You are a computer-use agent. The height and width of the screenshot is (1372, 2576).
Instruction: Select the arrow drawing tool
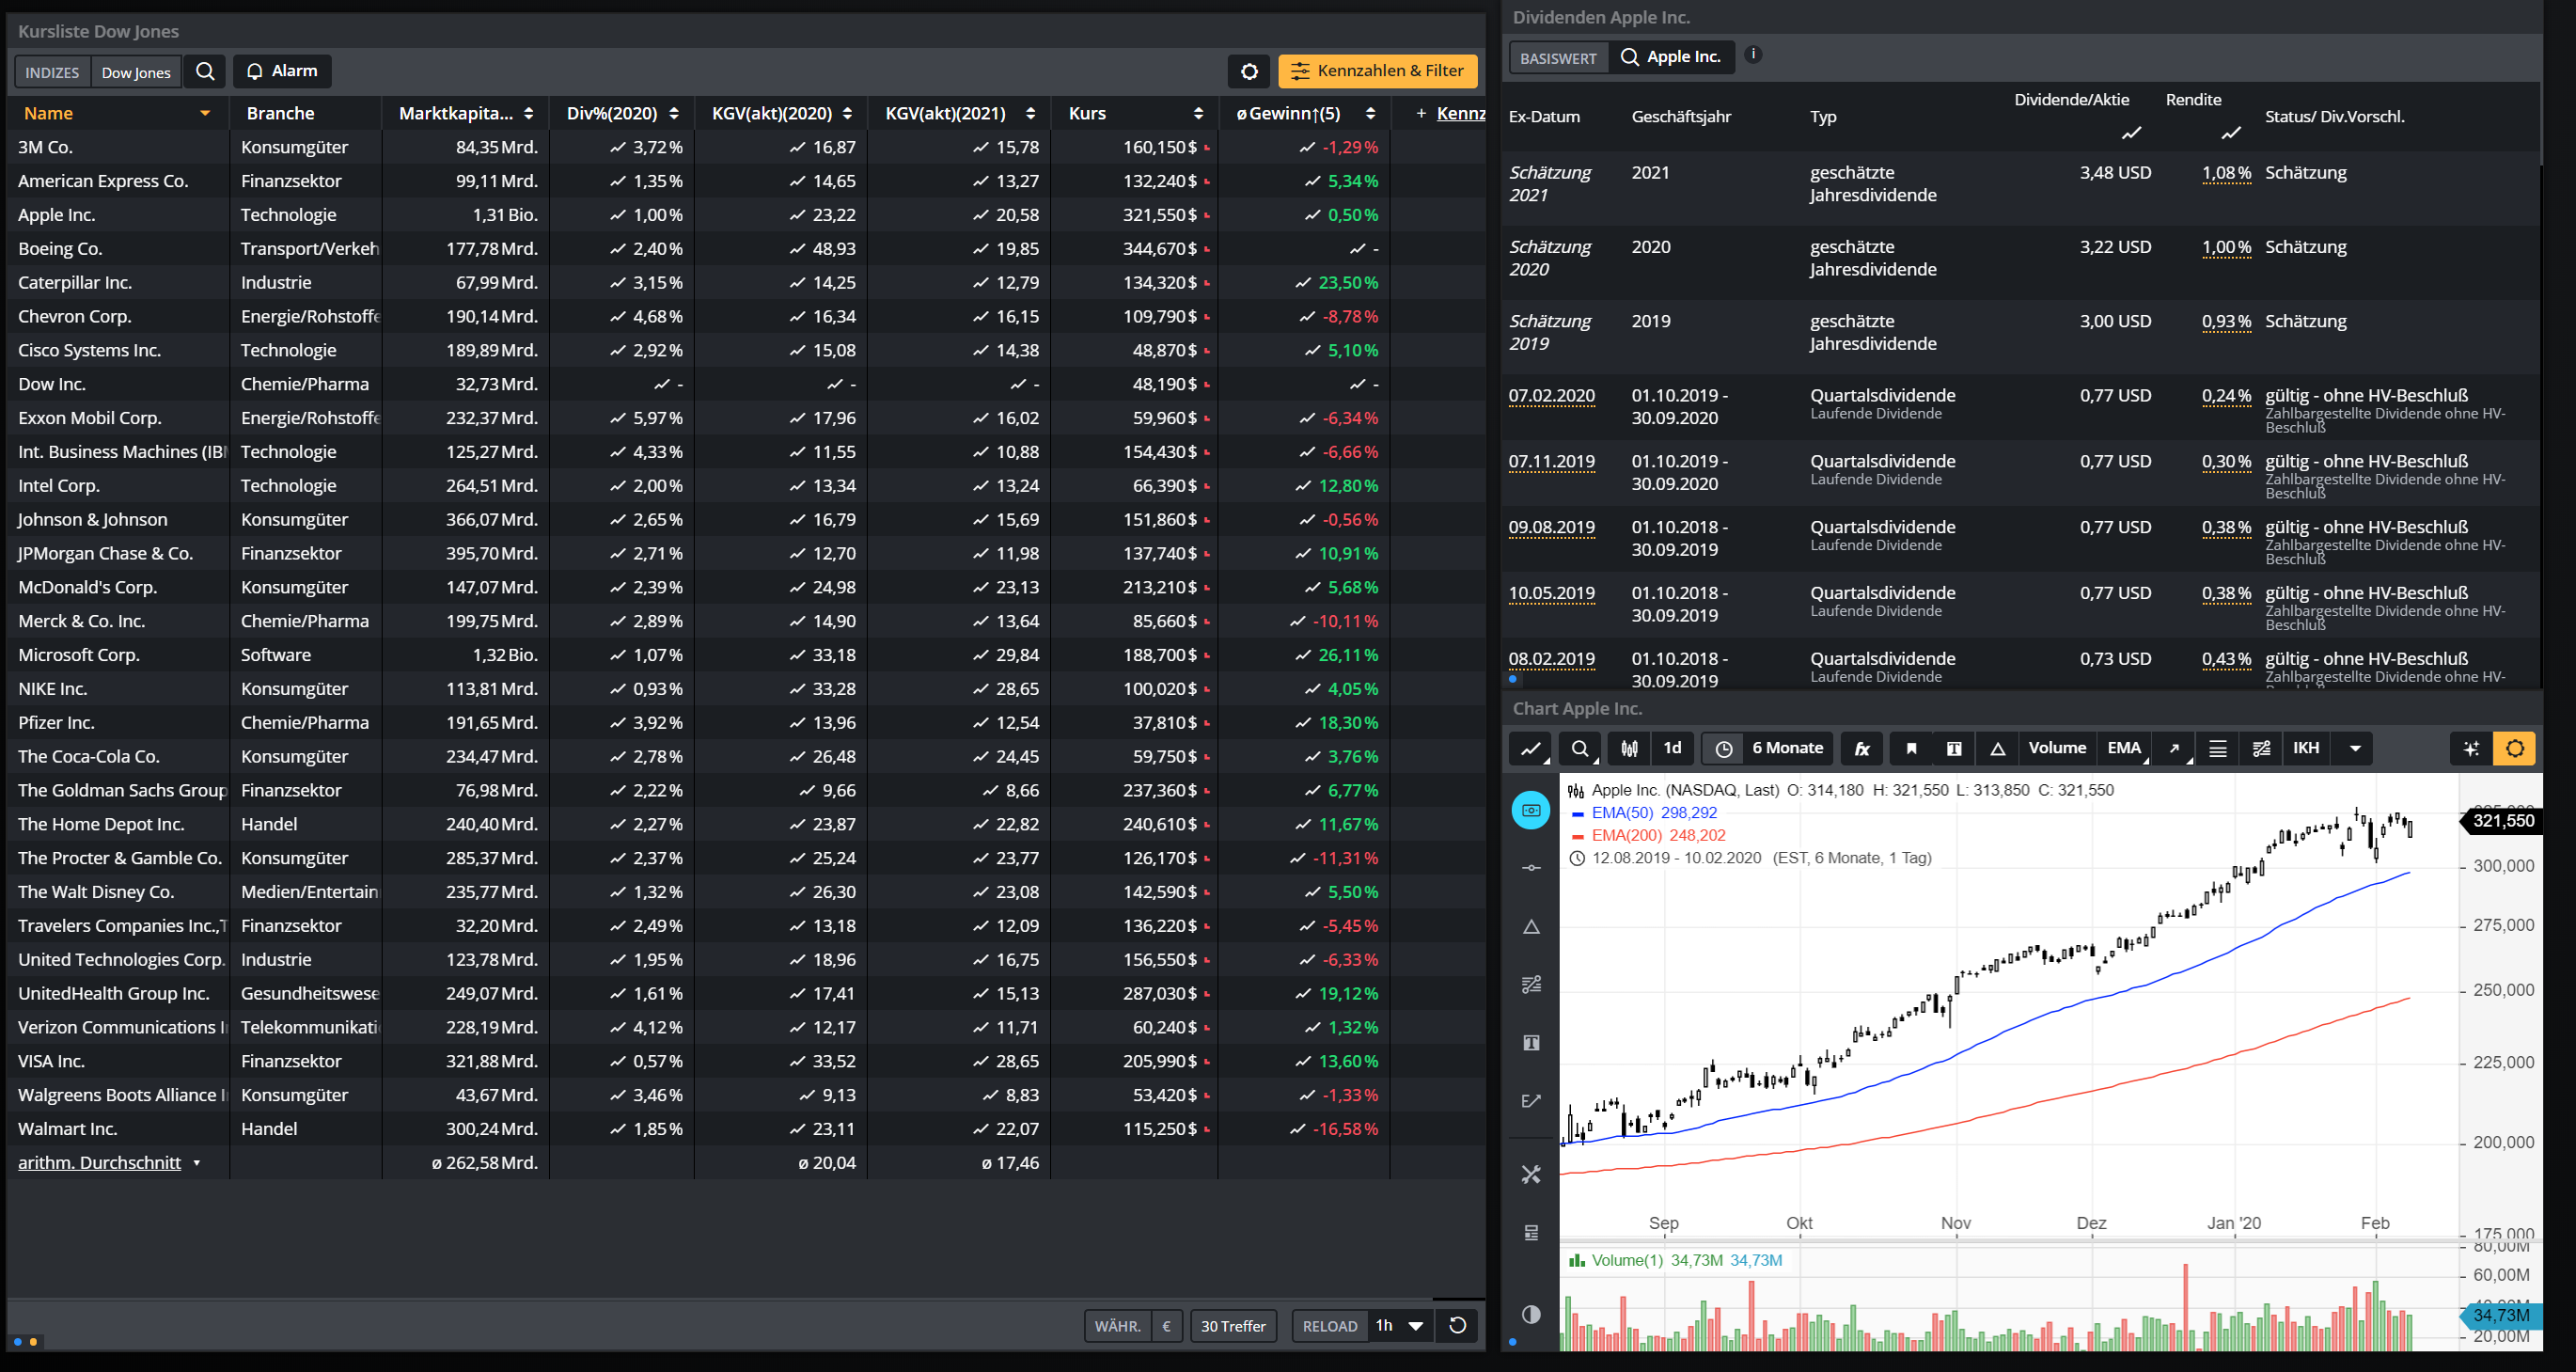point(2174,748)
